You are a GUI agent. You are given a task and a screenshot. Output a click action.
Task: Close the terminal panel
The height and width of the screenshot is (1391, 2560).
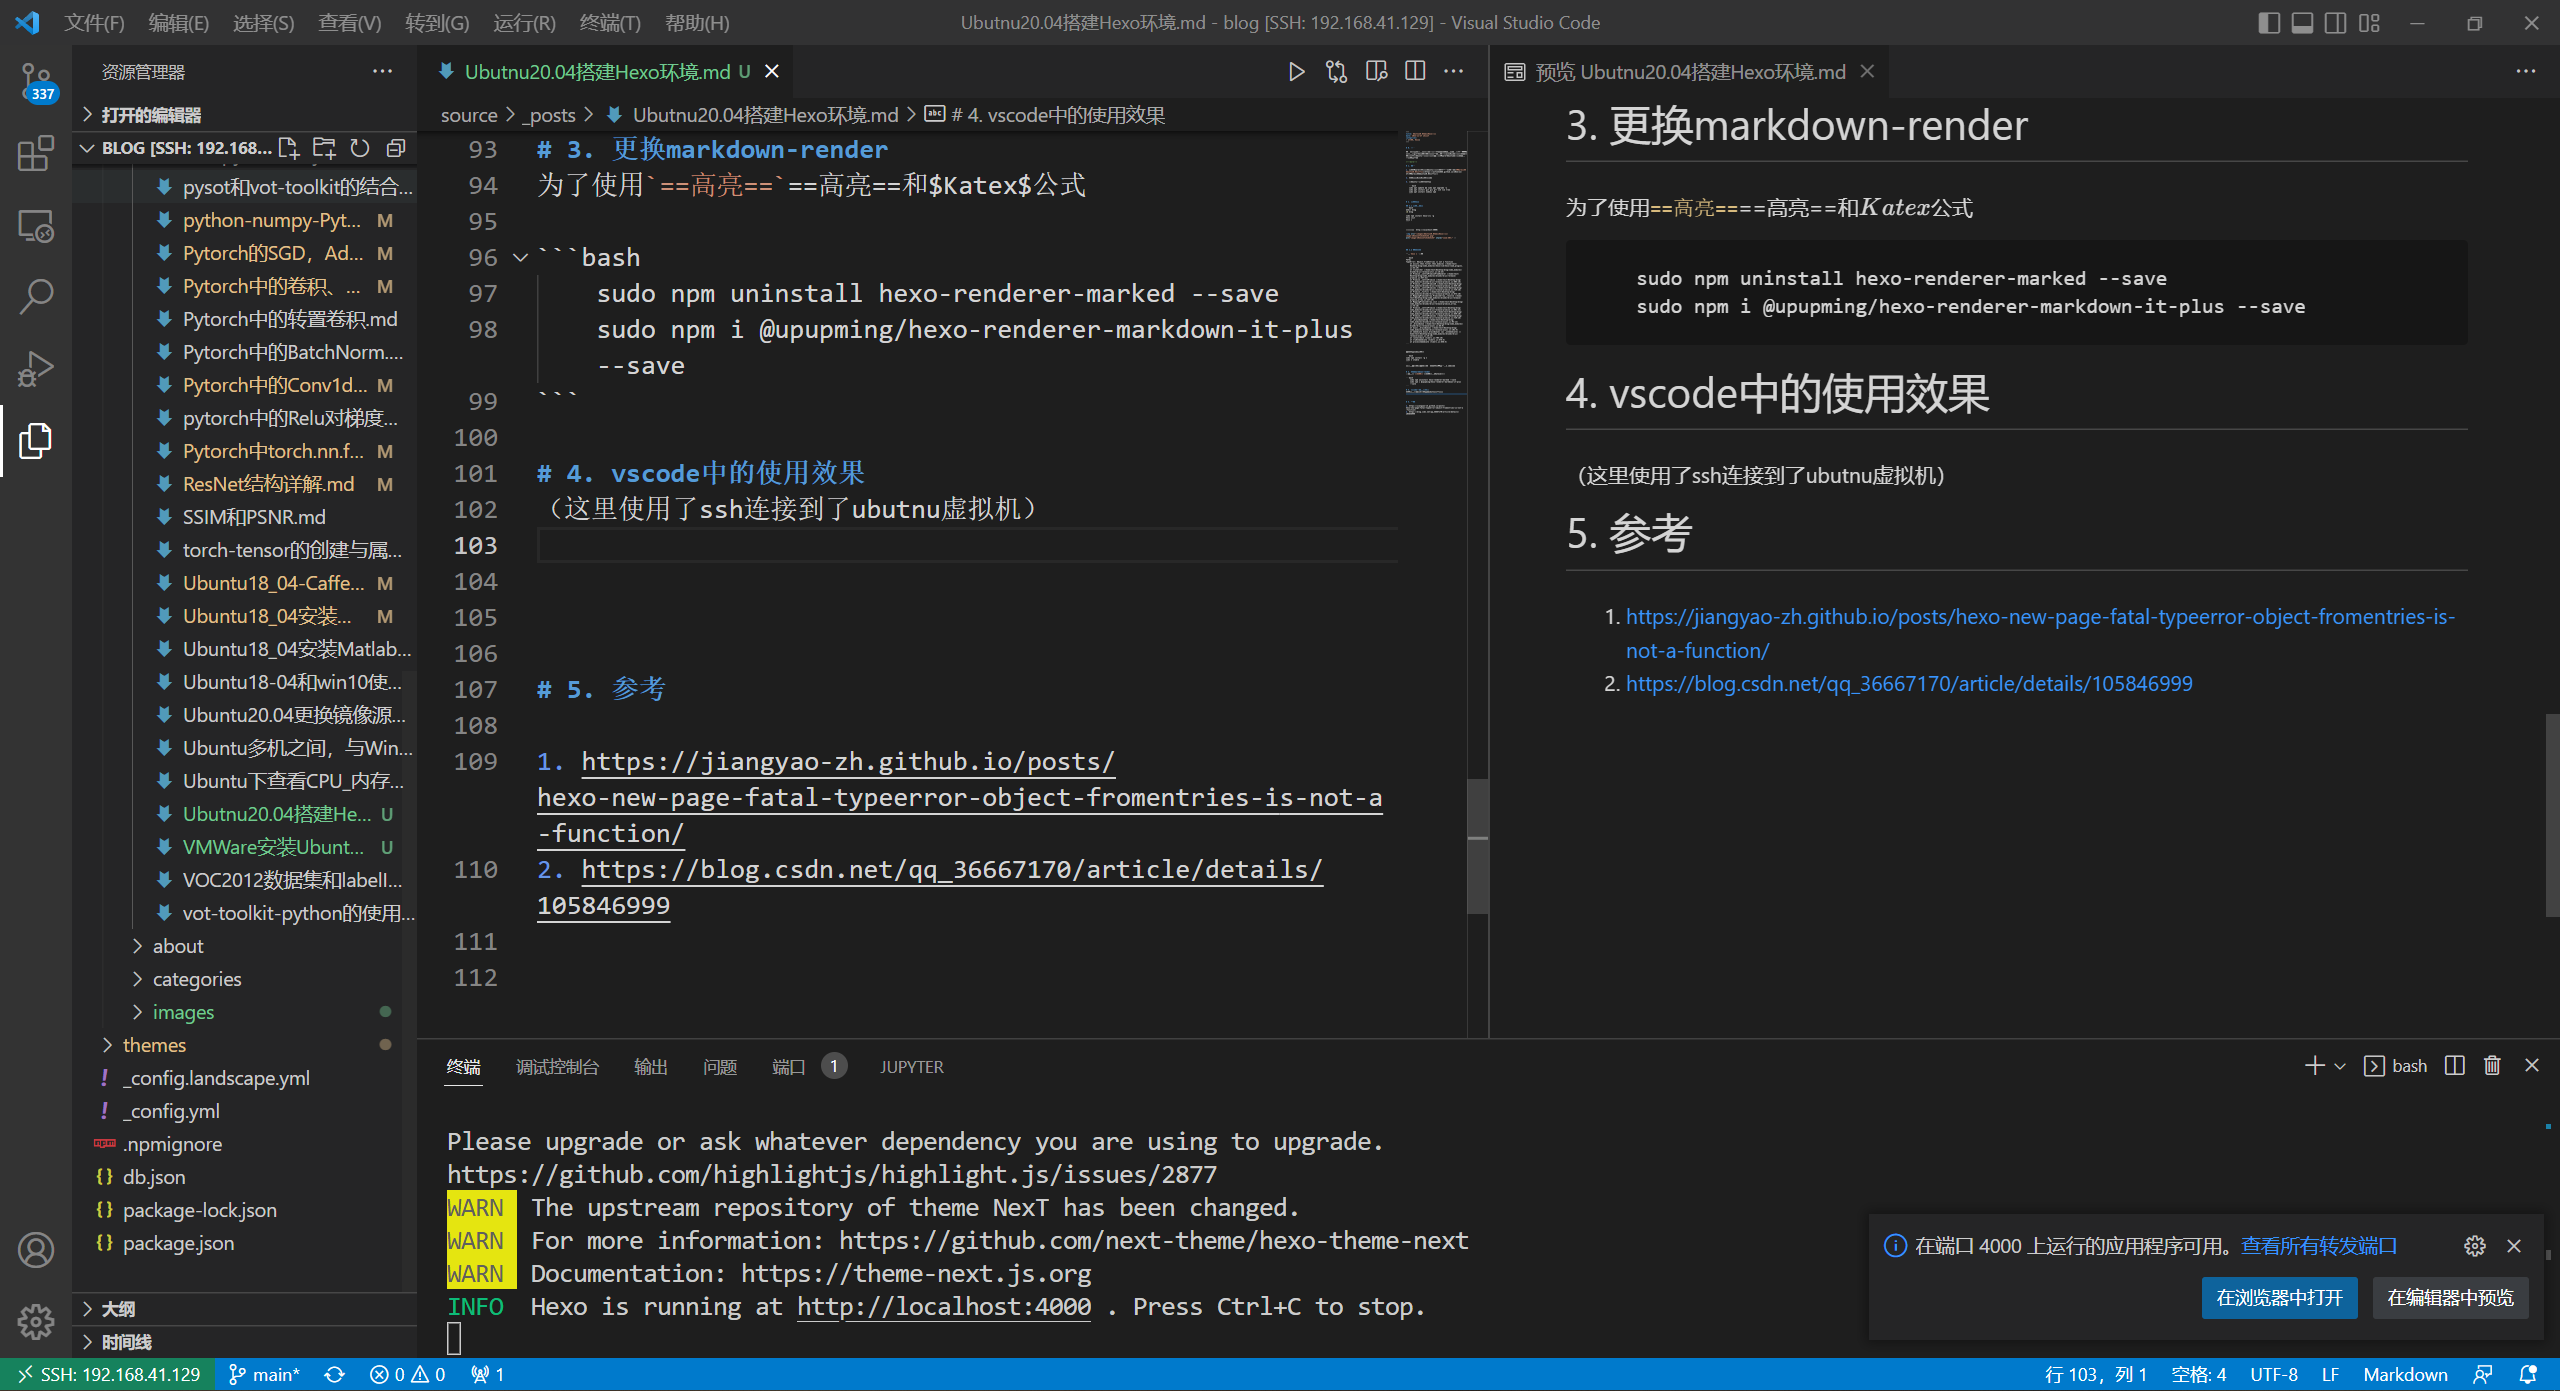[x=2532, y=1066]
